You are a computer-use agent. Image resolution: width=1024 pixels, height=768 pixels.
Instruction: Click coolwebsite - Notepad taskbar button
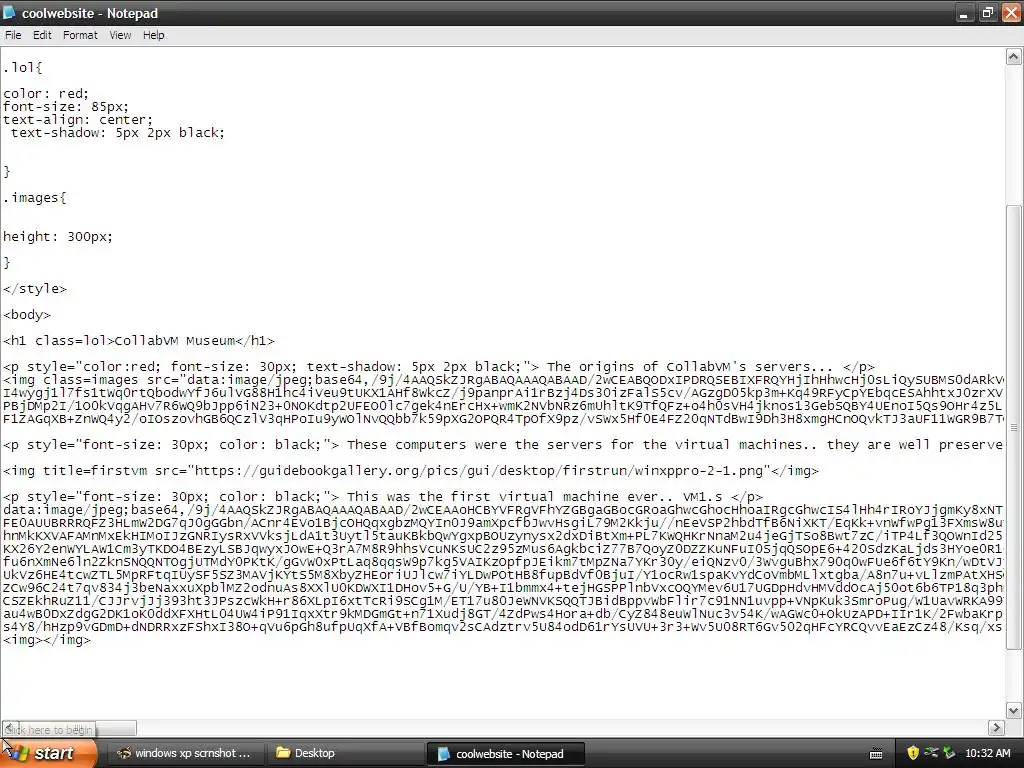[505, 754]
